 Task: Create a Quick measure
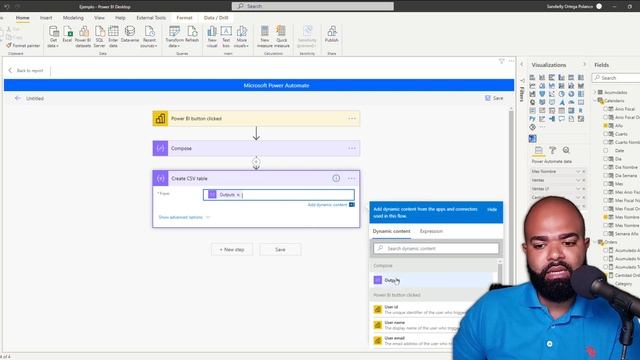[282, 37]
